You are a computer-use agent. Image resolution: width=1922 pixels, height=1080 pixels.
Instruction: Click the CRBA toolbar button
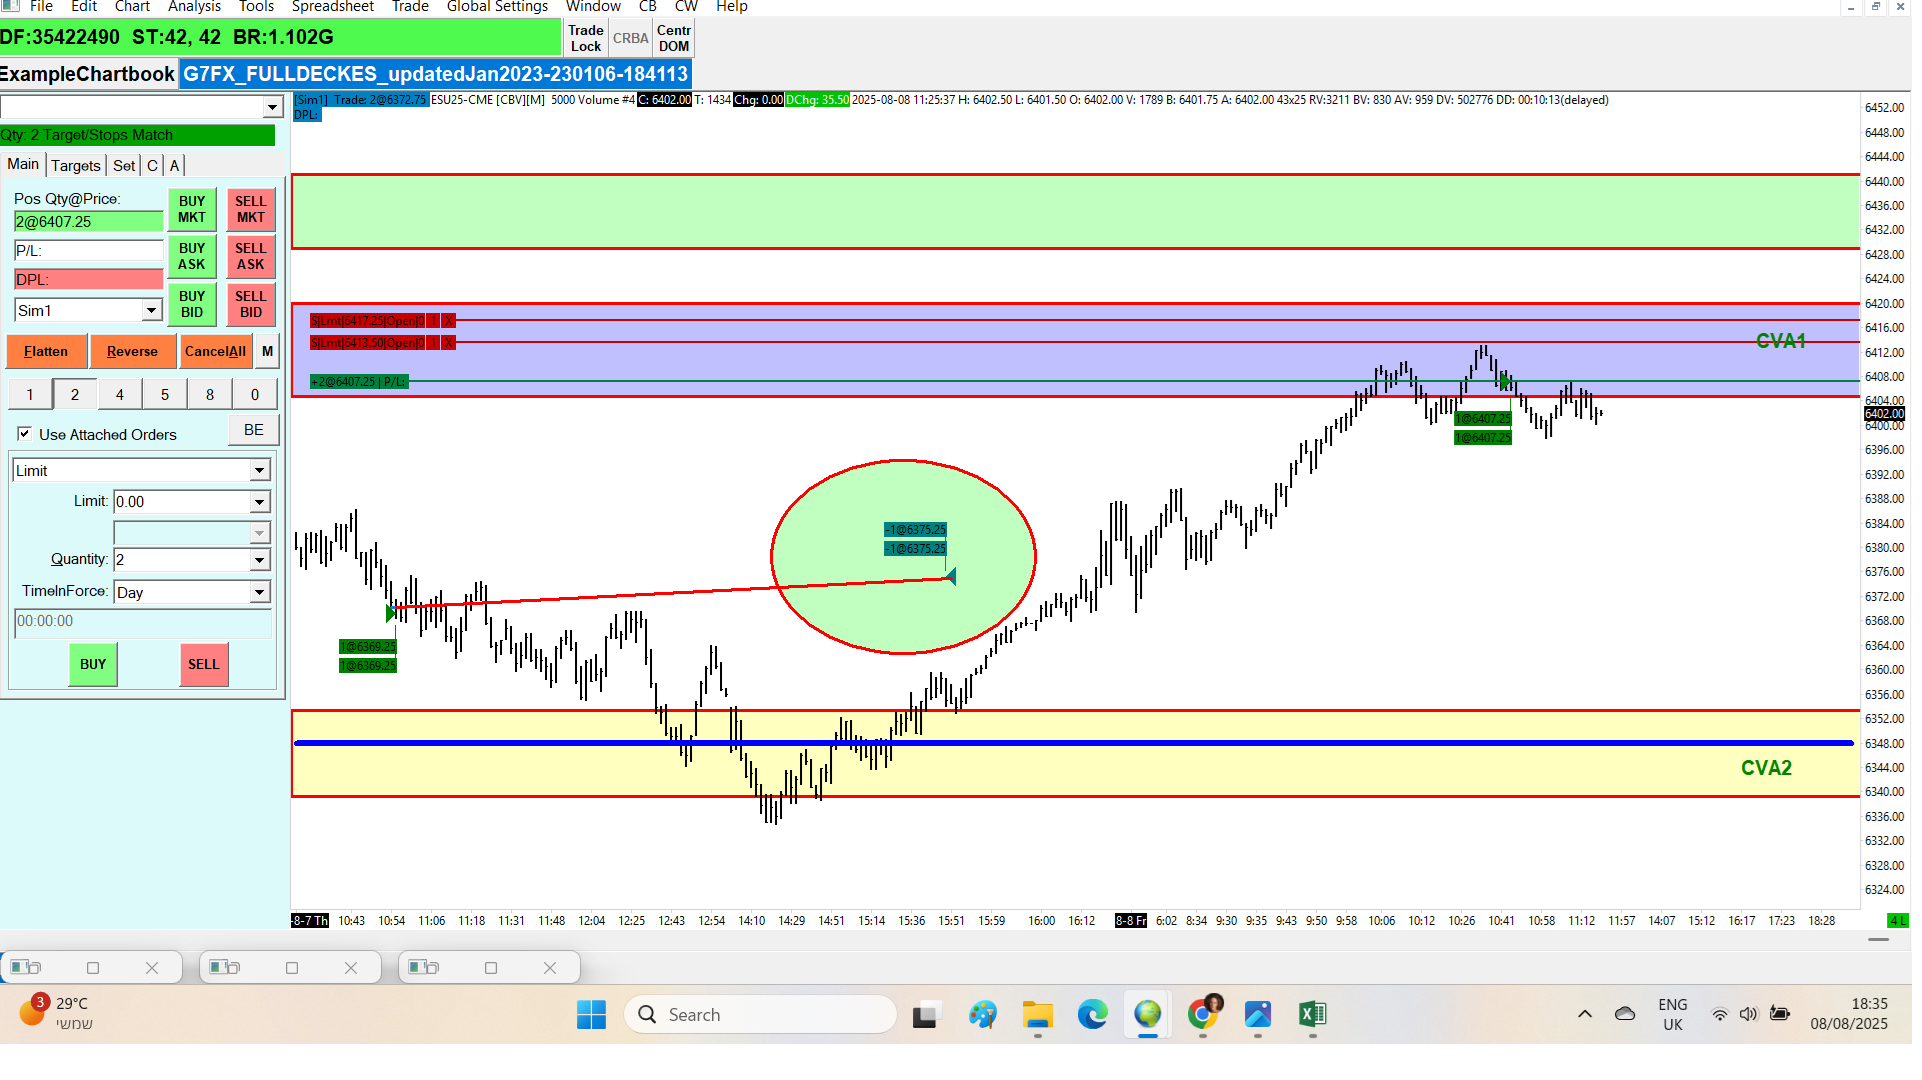(630, 38)
